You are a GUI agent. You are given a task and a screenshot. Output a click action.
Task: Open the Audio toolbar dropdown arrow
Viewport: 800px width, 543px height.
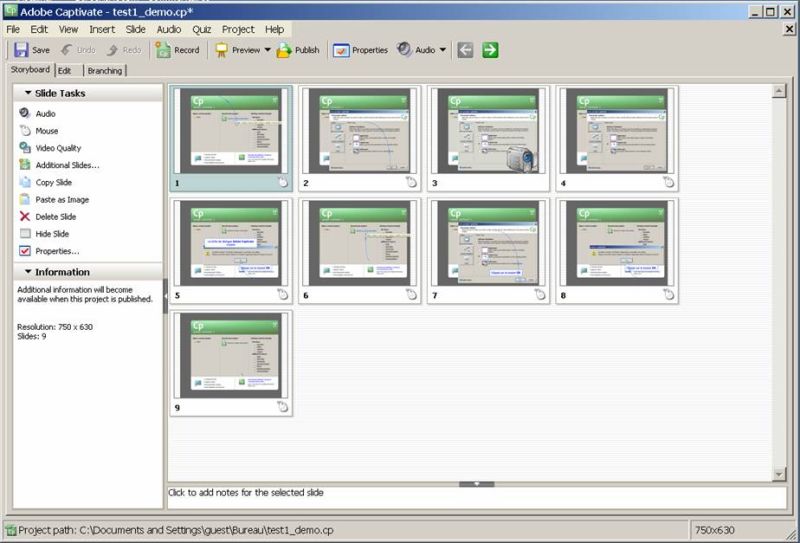(x=442, y=50)
